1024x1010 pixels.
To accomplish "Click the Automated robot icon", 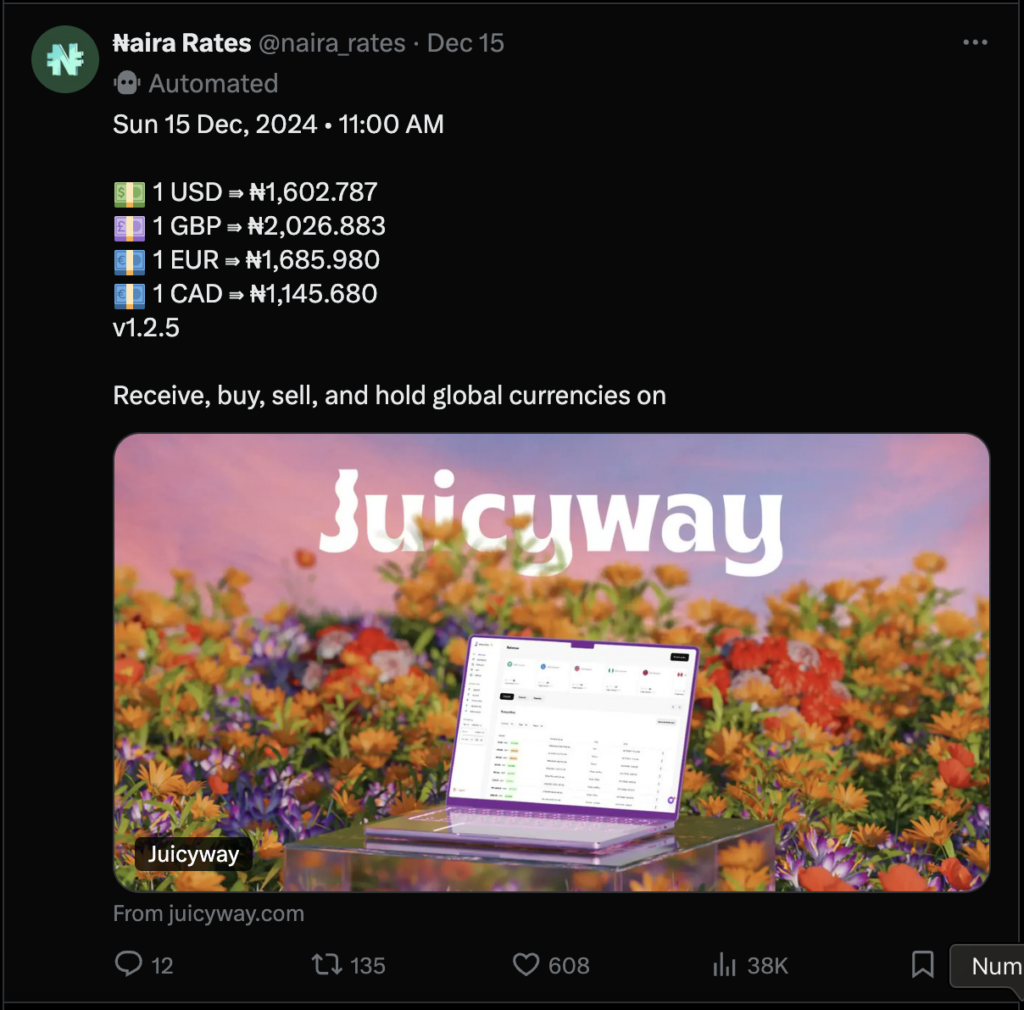I will (x=127, y=84).
